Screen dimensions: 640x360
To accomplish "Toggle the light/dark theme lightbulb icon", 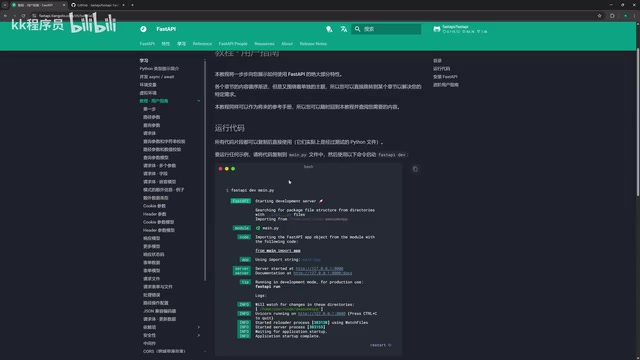I will (329, 29).
